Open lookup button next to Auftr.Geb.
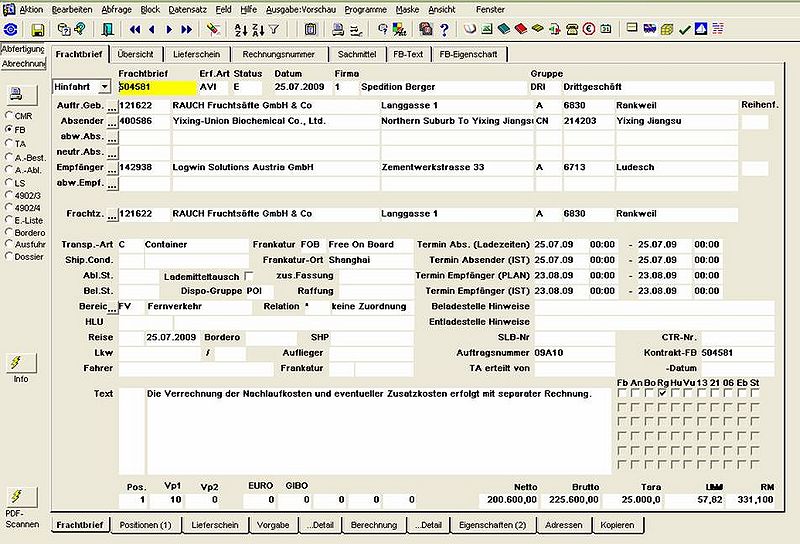The height and width of the screenshot is (544, 800). [x=112, y=107]
